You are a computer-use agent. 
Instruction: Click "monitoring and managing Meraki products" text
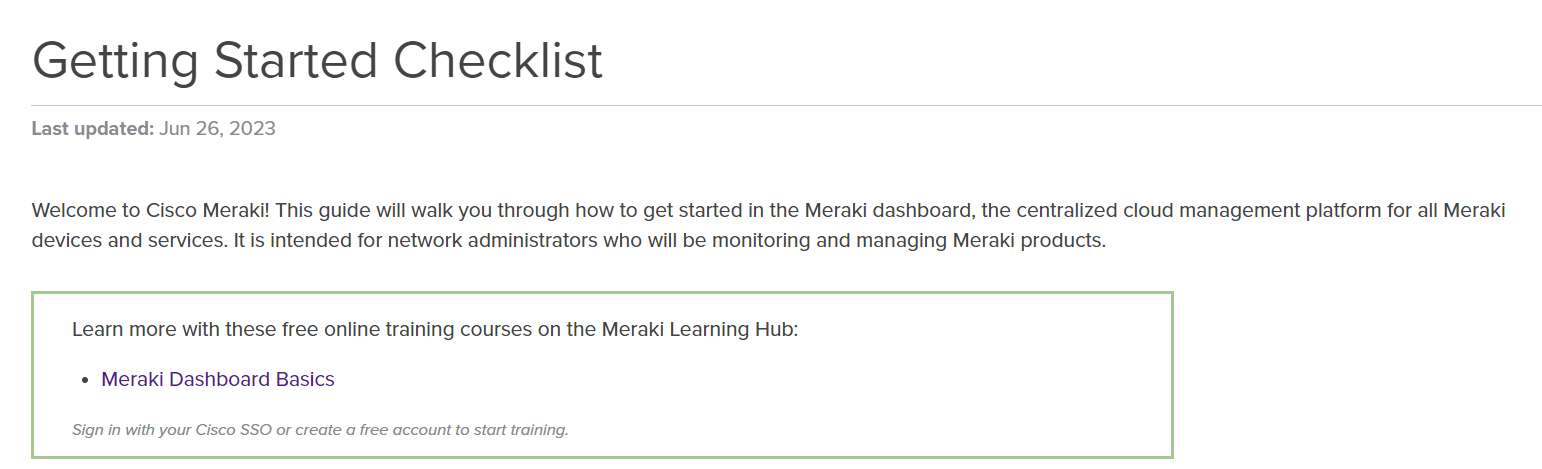(907, 242)
